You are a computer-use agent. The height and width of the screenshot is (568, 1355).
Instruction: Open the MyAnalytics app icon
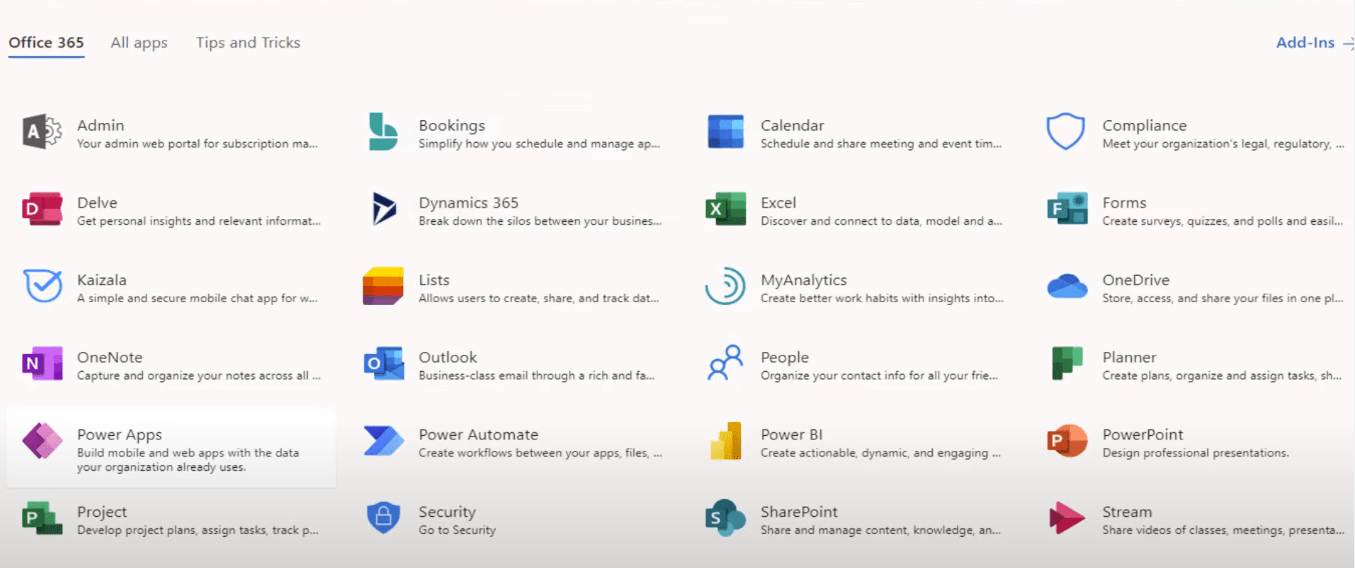point(725,286)
